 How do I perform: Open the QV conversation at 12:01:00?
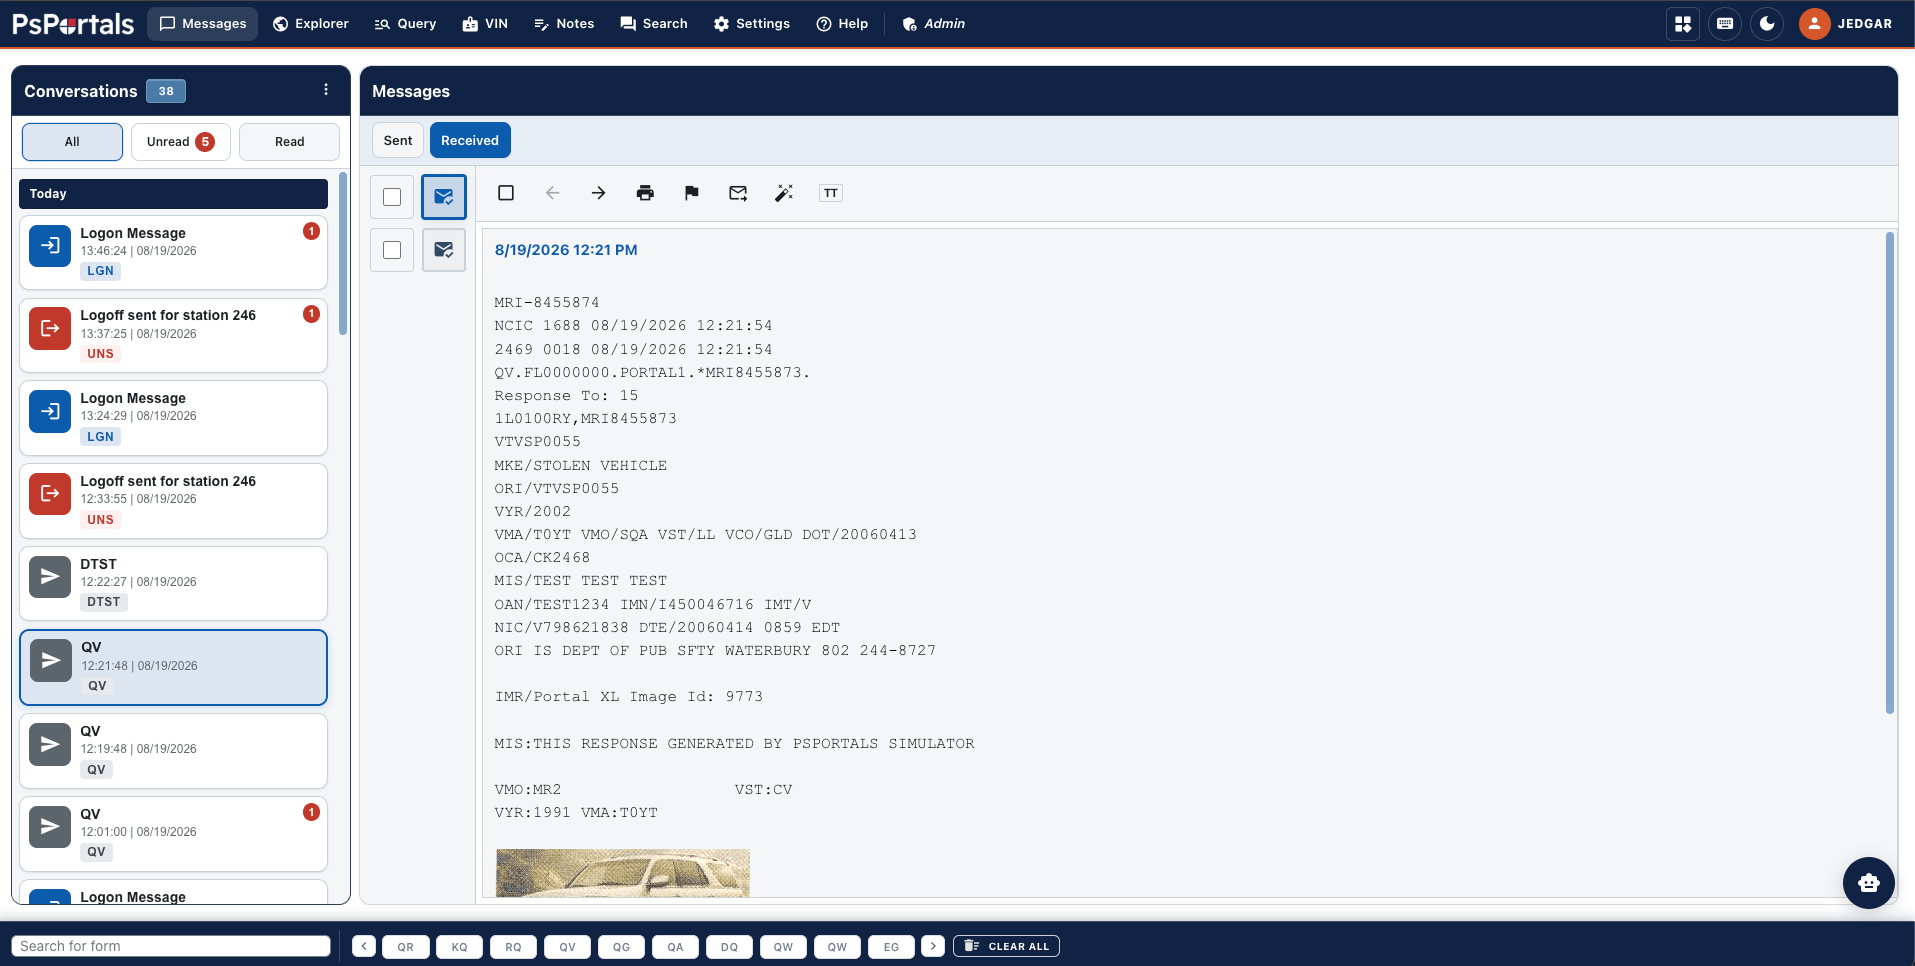[173, 834]
